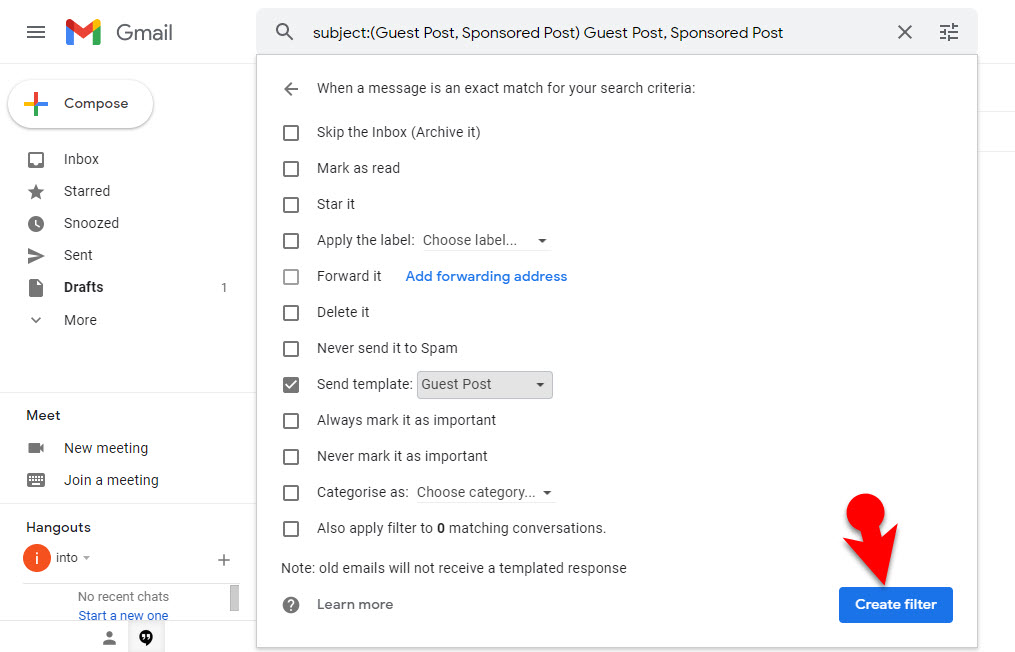Viewport: 1015px width, 652px height.
Task: Click Add forwarding address link
Action: [x=486, y=277]
